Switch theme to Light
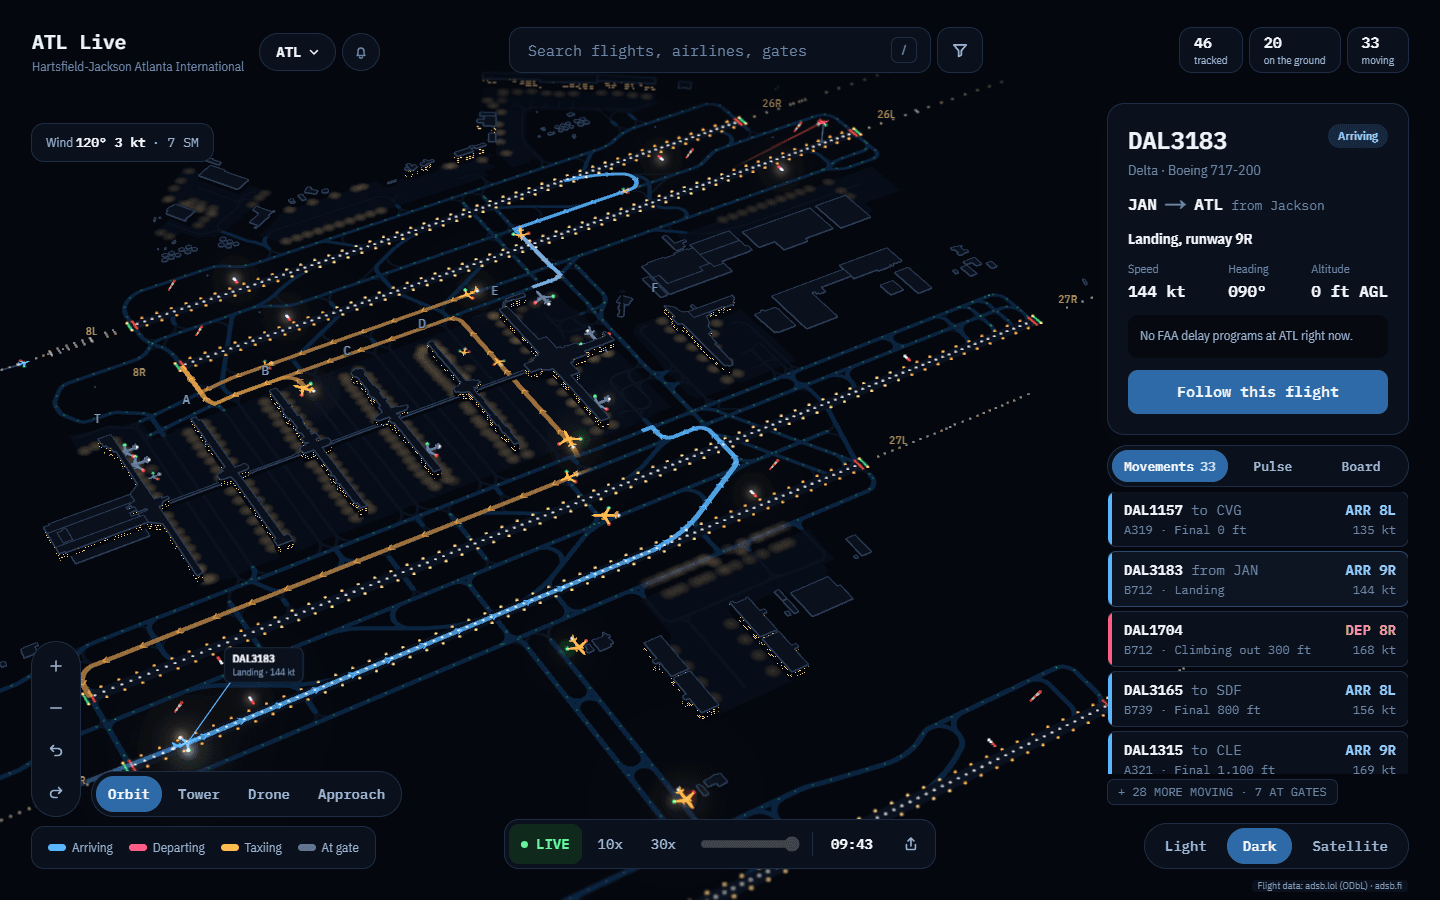Viewport: 1440px width, 900px height. tap(1185, 846)
